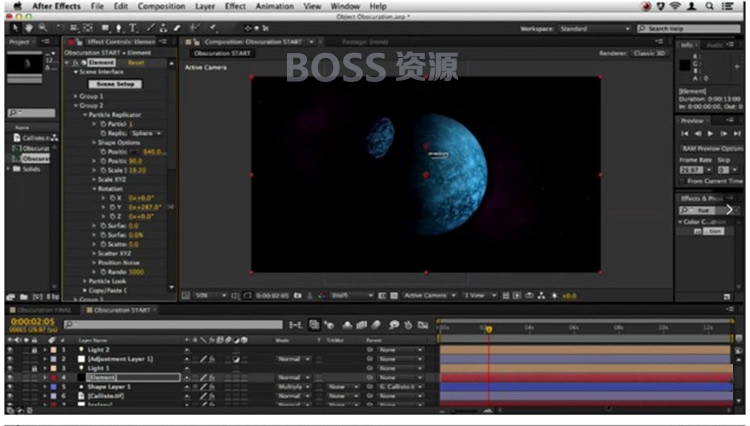
Task: Select the Roto Brush tool
Action: click(x=195, y=28)
